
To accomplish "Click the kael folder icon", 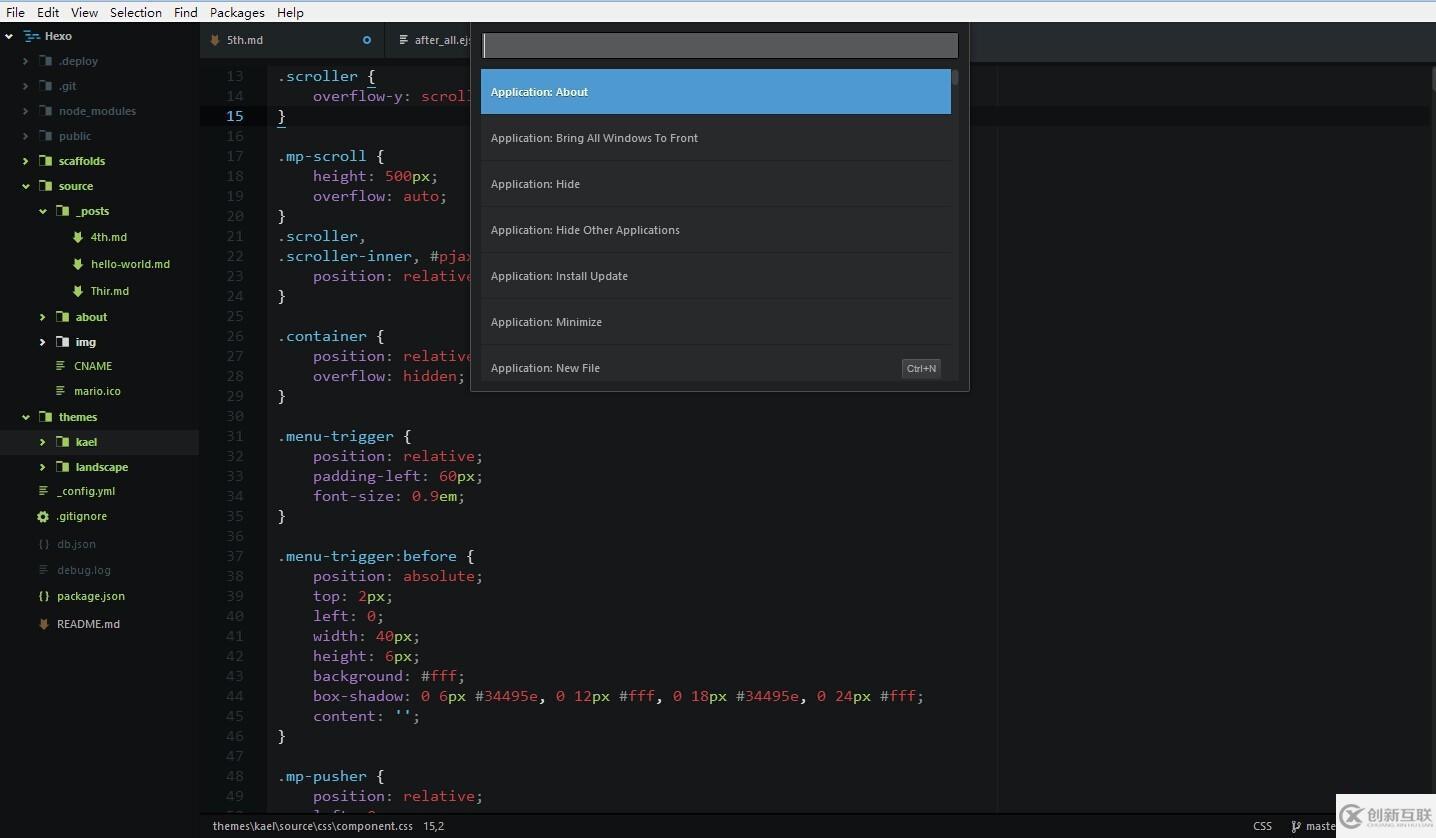I will [x=62, y=442].
